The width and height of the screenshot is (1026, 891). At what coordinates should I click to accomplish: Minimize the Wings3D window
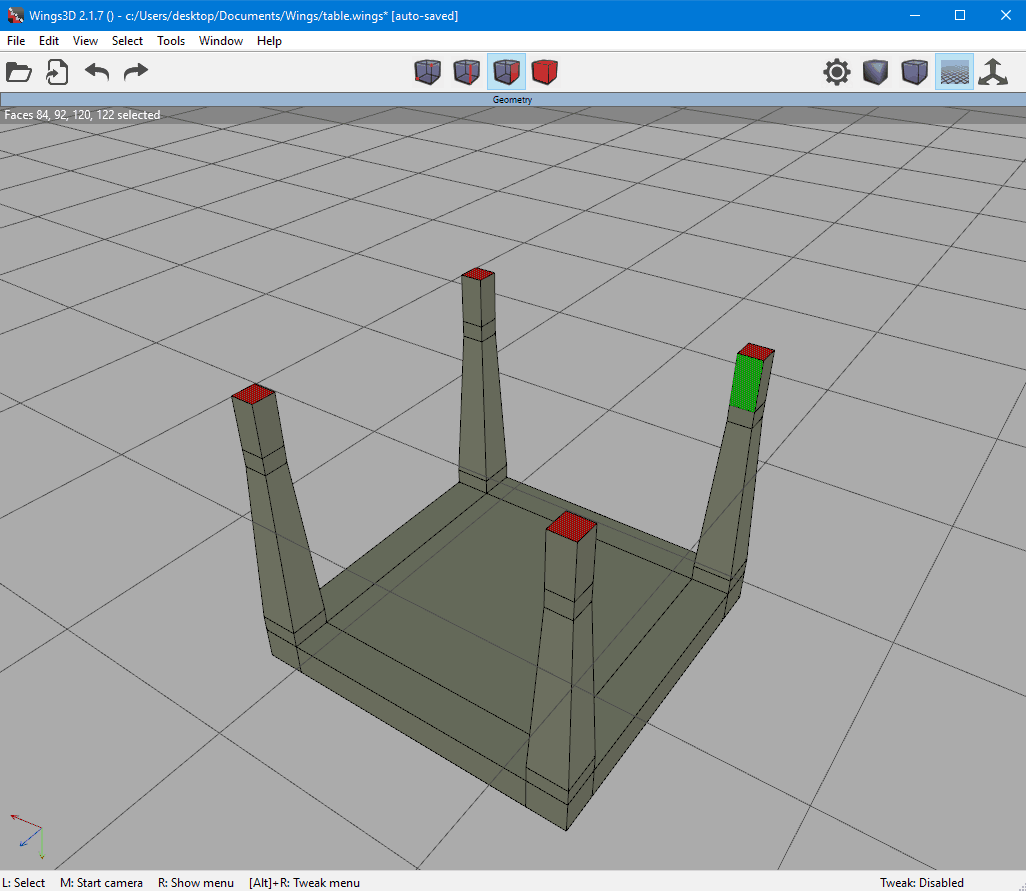(915, 15)
